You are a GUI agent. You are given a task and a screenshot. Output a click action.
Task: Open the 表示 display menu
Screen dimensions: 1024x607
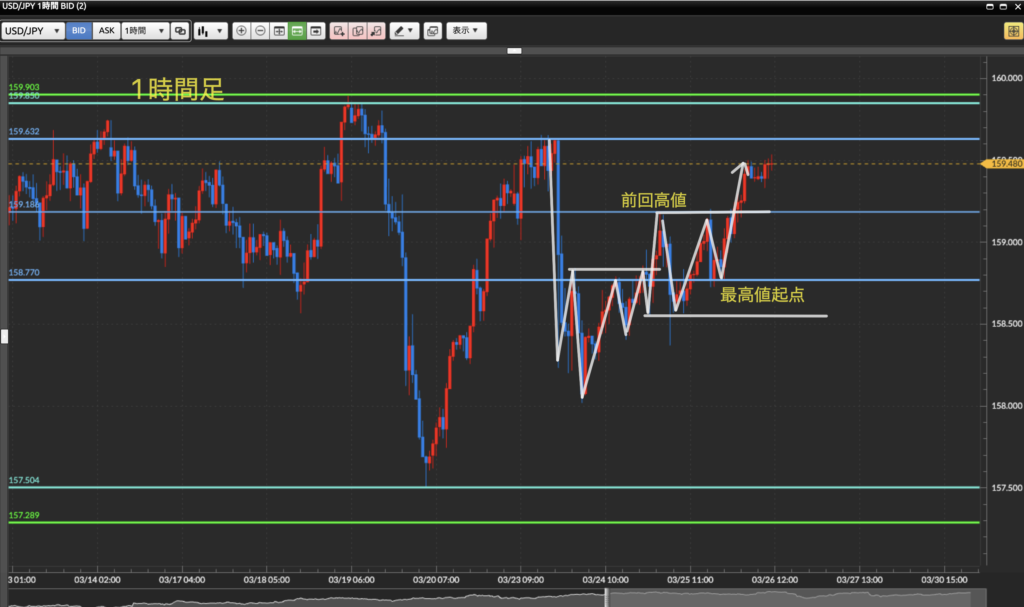click(x=466, y=31)
